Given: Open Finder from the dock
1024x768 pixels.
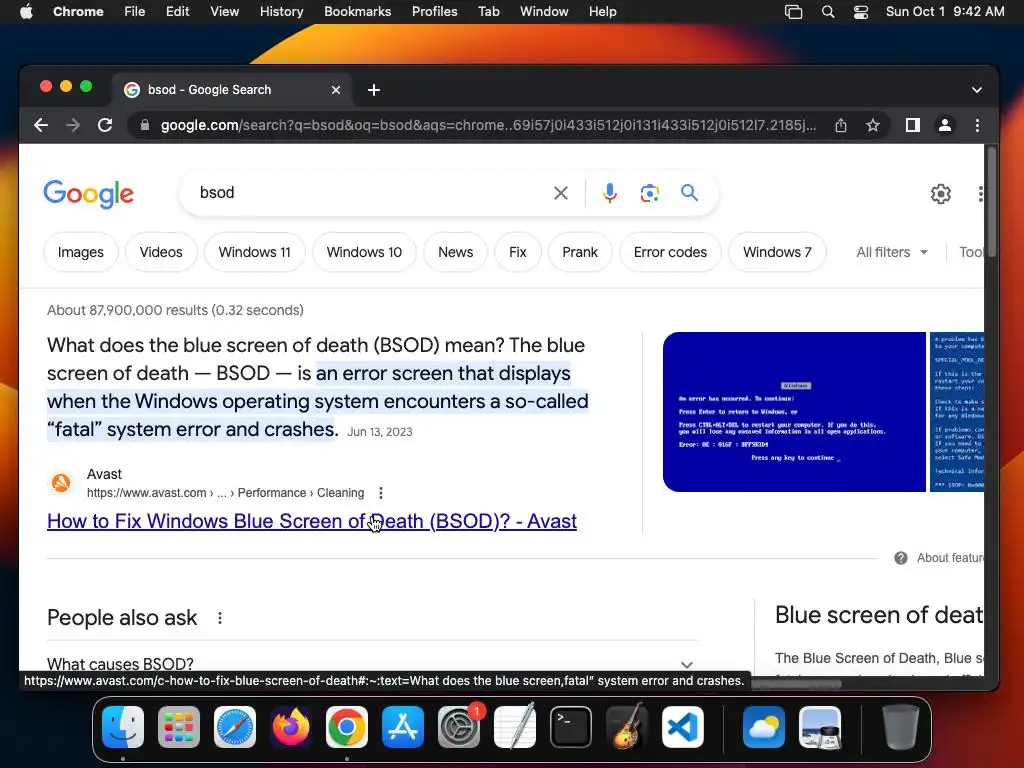Looking at the screenshot, I should point(123,727).
